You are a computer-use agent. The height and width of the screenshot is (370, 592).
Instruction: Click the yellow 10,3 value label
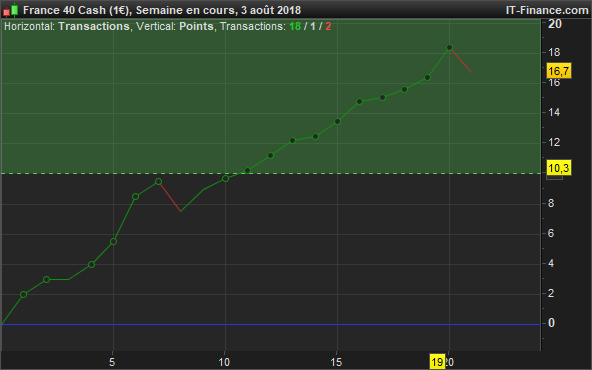(x=559, y=168)
